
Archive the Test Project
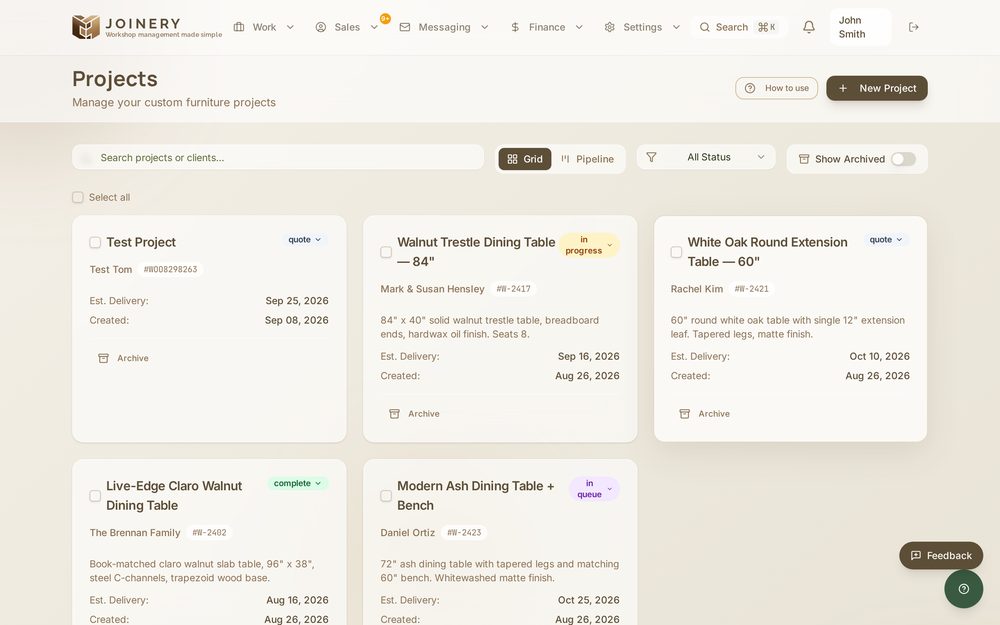tap(123, 358)
